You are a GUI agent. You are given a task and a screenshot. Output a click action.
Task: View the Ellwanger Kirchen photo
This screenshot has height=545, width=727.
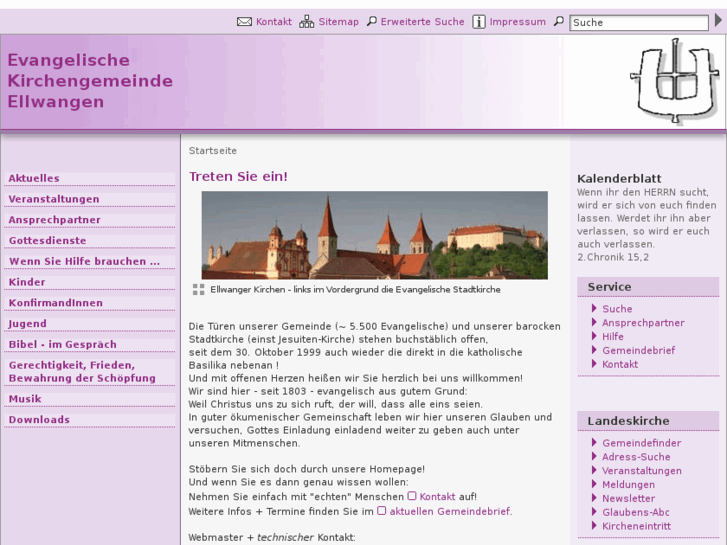374,235
